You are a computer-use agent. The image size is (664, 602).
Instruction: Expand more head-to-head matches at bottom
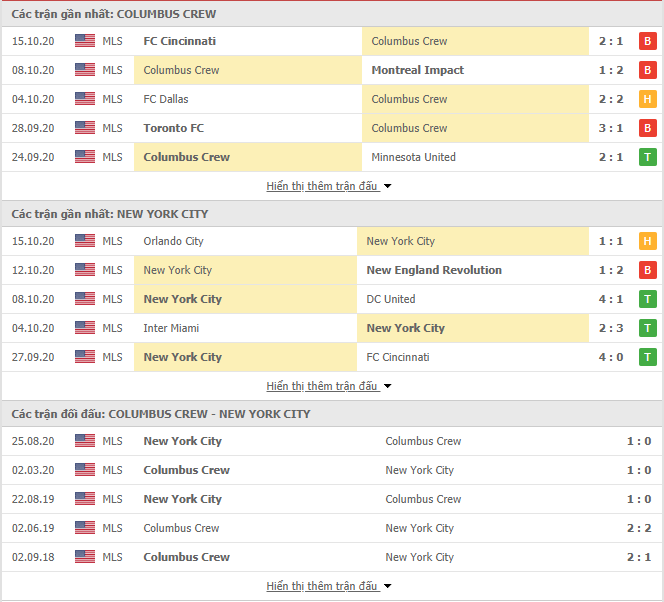coord(328,586)
